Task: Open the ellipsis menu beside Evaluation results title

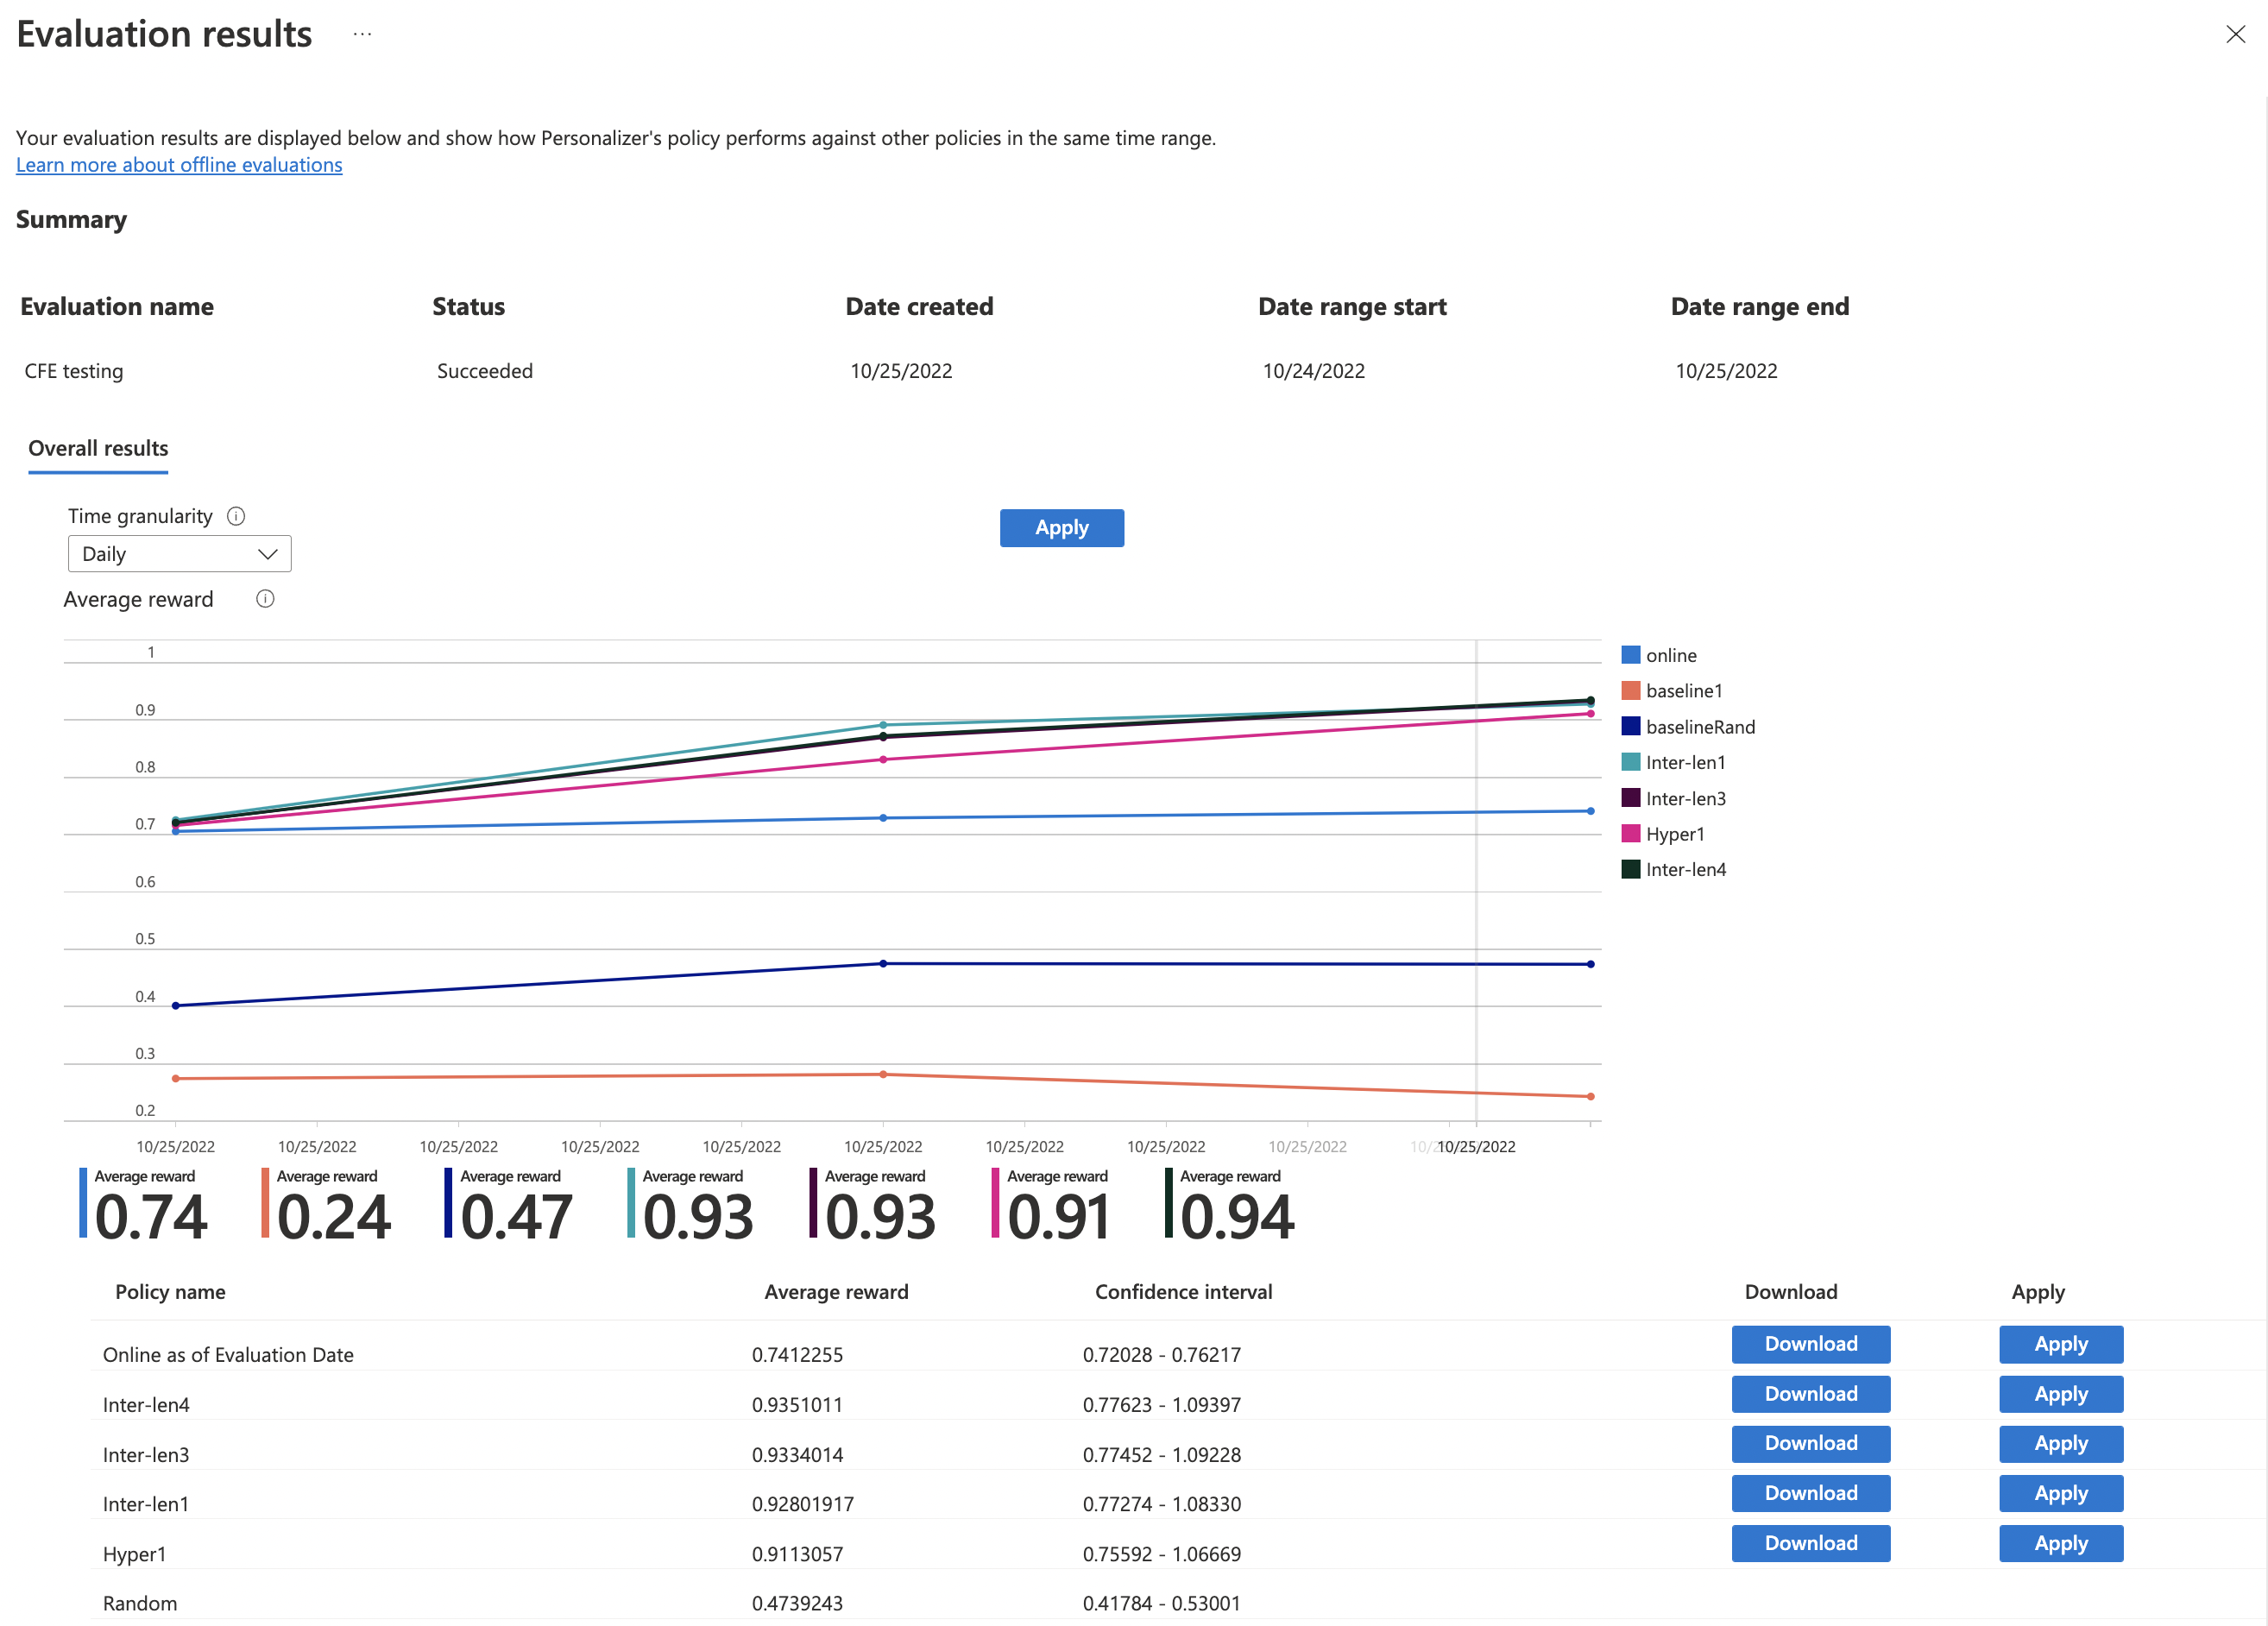Action: (361, 33)
